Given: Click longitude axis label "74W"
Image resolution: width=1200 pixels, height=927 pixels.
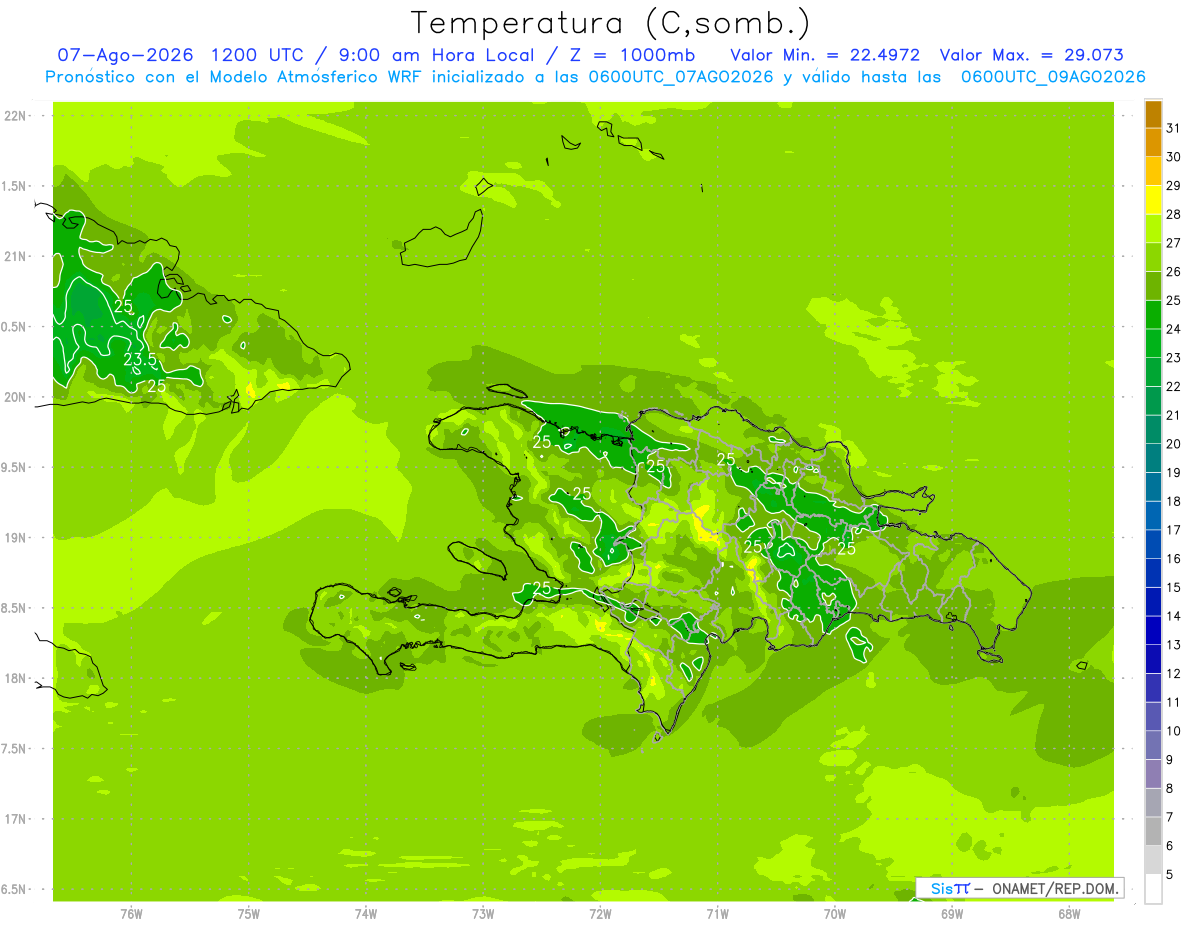Looking at the screenshot, I should [366, 913].
